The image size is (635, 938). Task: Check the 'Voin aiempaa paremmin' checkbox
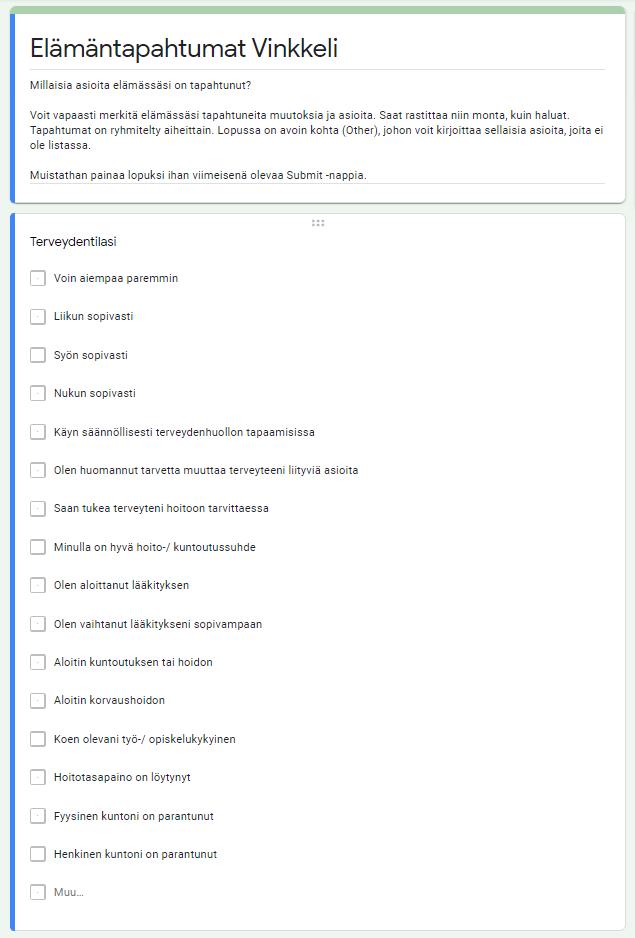[38, 278]
